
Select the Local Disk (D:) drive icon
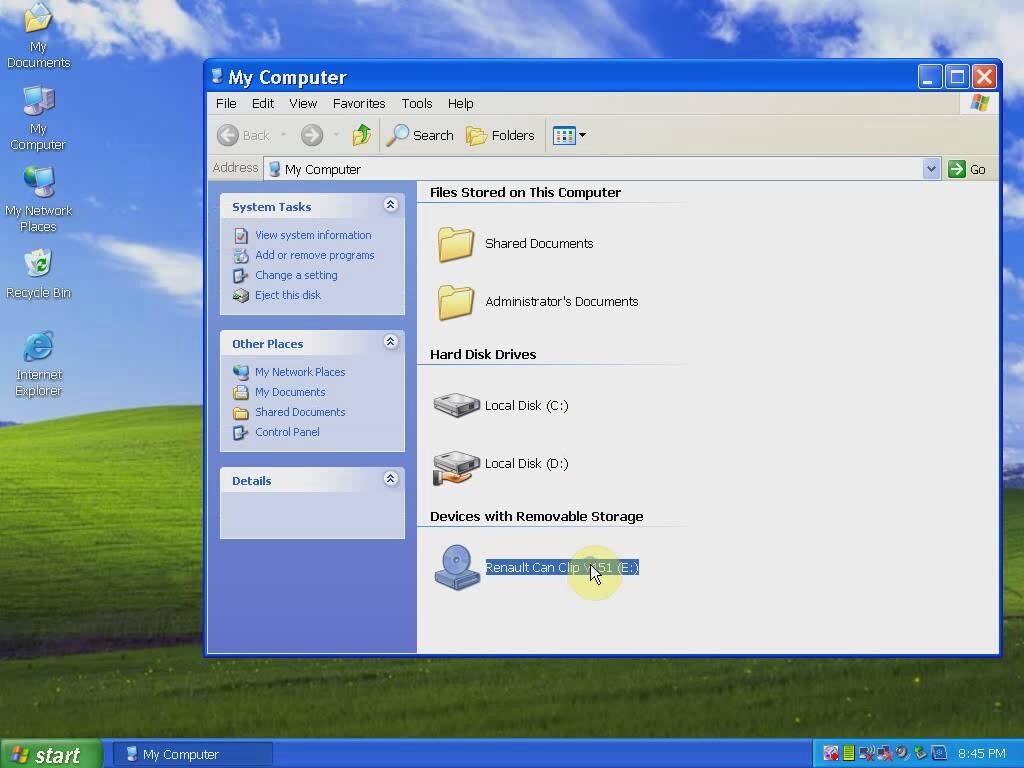[456, 467]
